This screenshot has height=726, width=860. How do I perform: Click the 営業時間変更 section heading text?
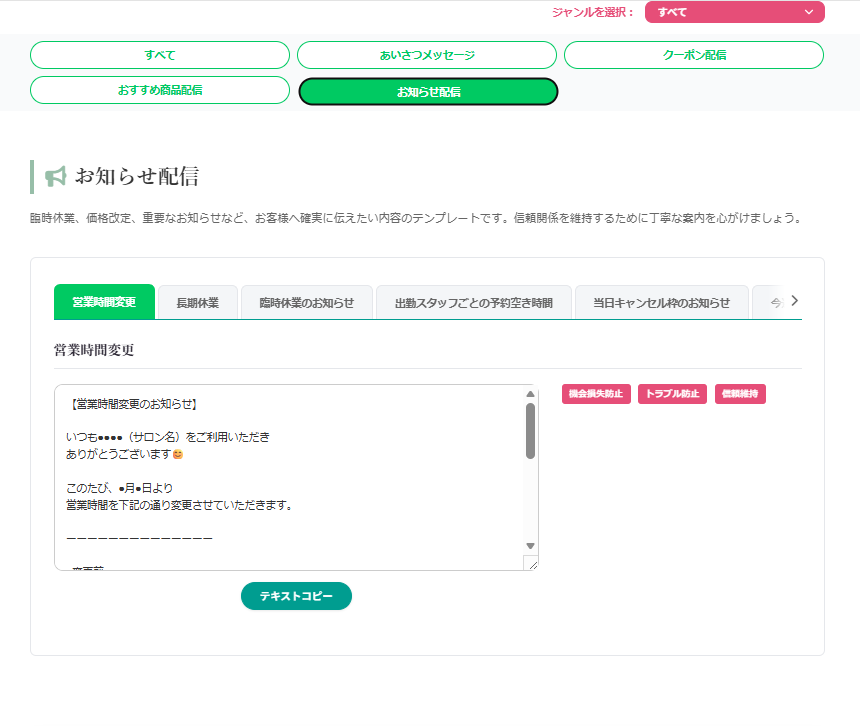click(x=94, y=350)
